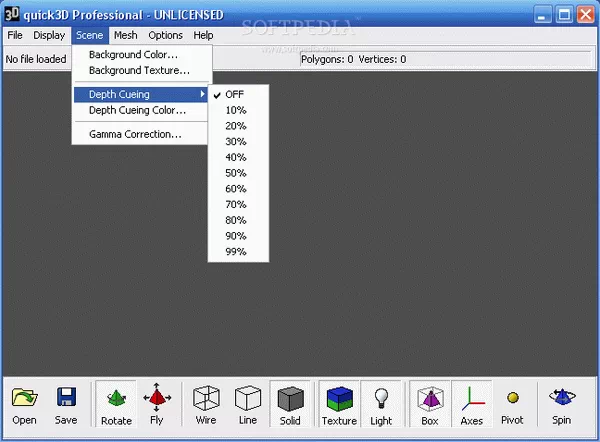The image size is (600, 442).
Task: Minimize the quick3D window
Action: pos(543,15)
